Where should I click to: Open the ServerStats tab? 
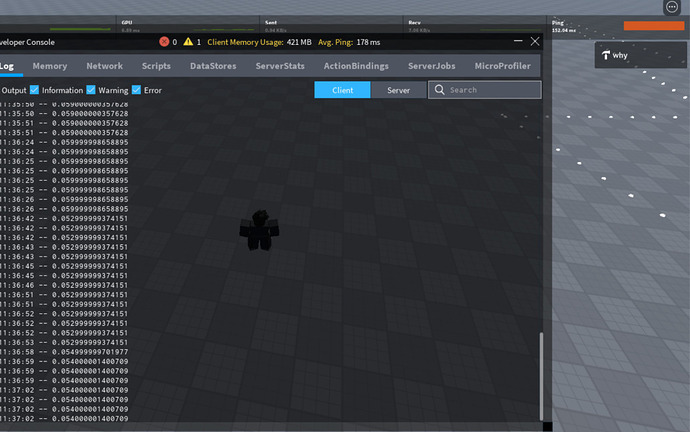pos(280,66)
